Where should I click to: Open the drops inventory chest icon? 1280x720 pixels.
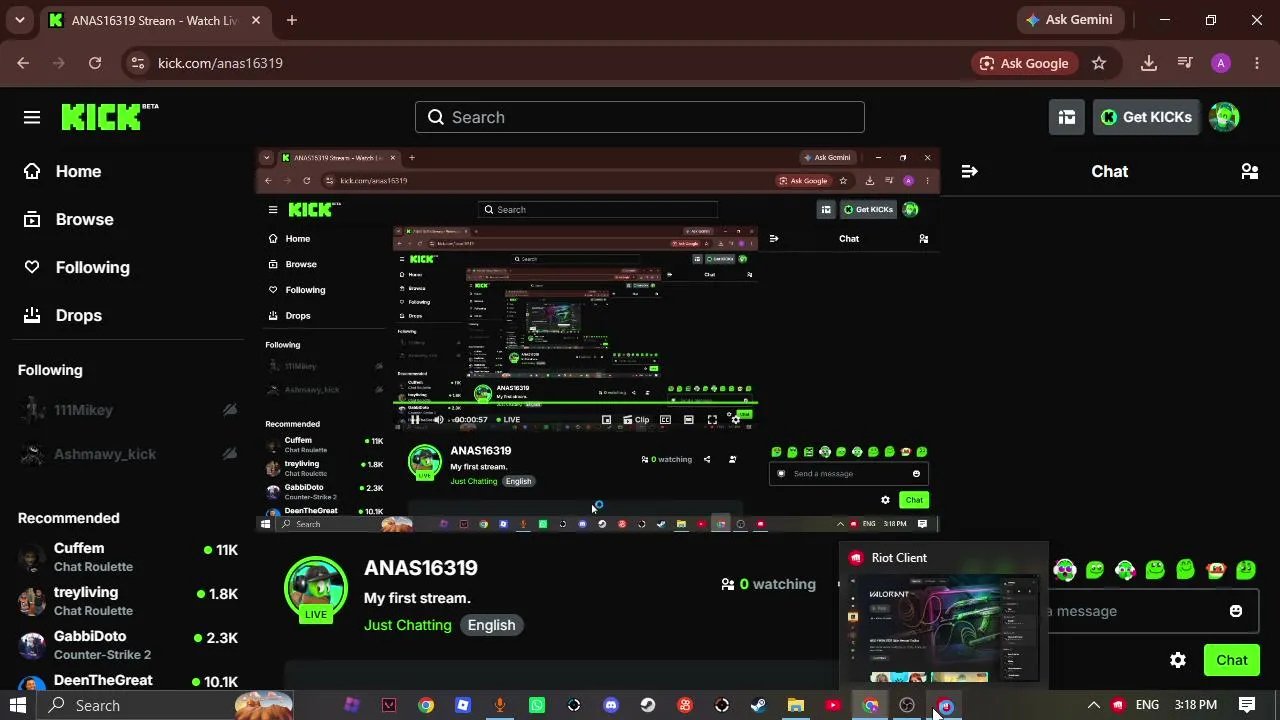tap(1067, 117)
